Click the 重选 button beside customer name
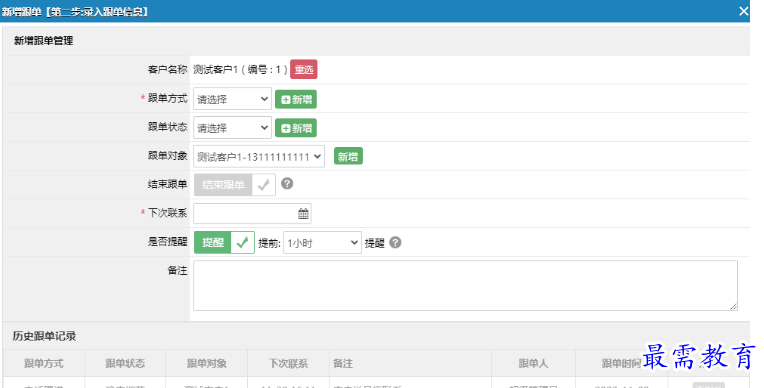Image resolution: width=764 pixels, height=388 pixels. 304,69
